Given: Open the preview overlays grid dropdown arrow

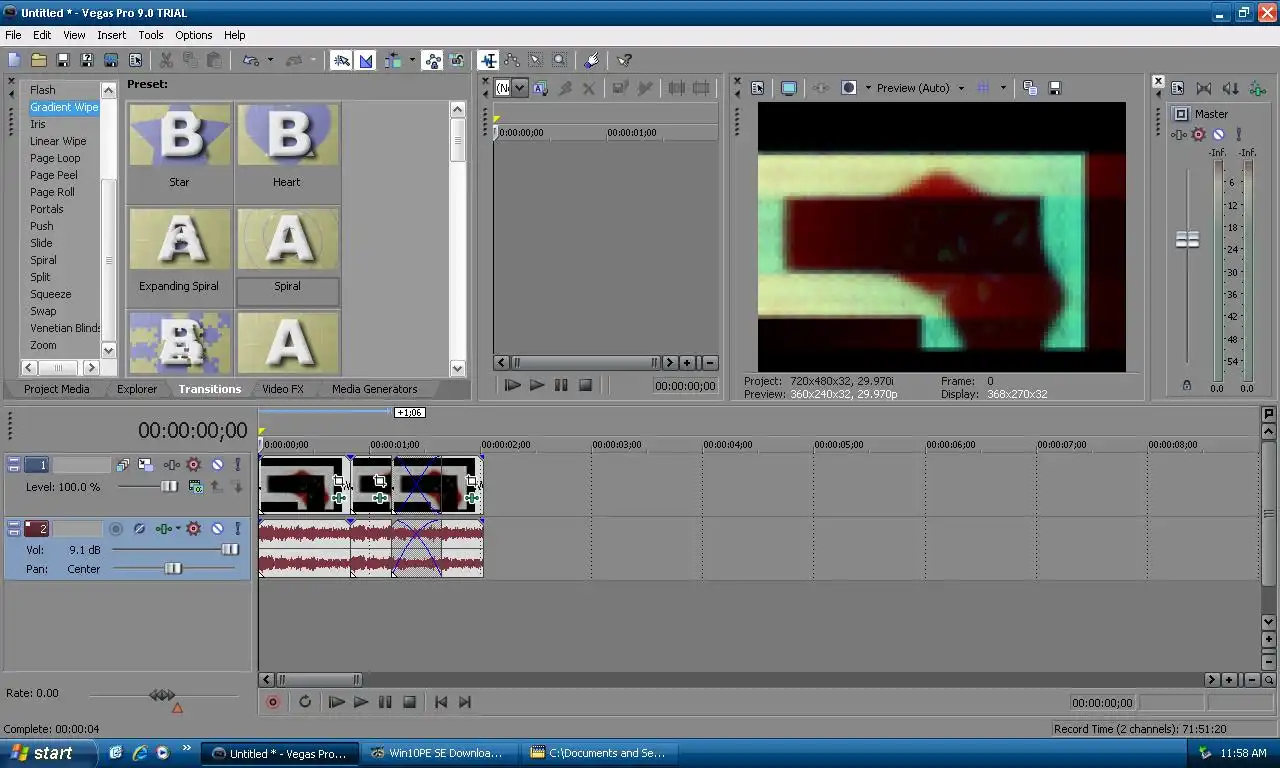Looking at the screenshot, I should (x=1002, y=88).
